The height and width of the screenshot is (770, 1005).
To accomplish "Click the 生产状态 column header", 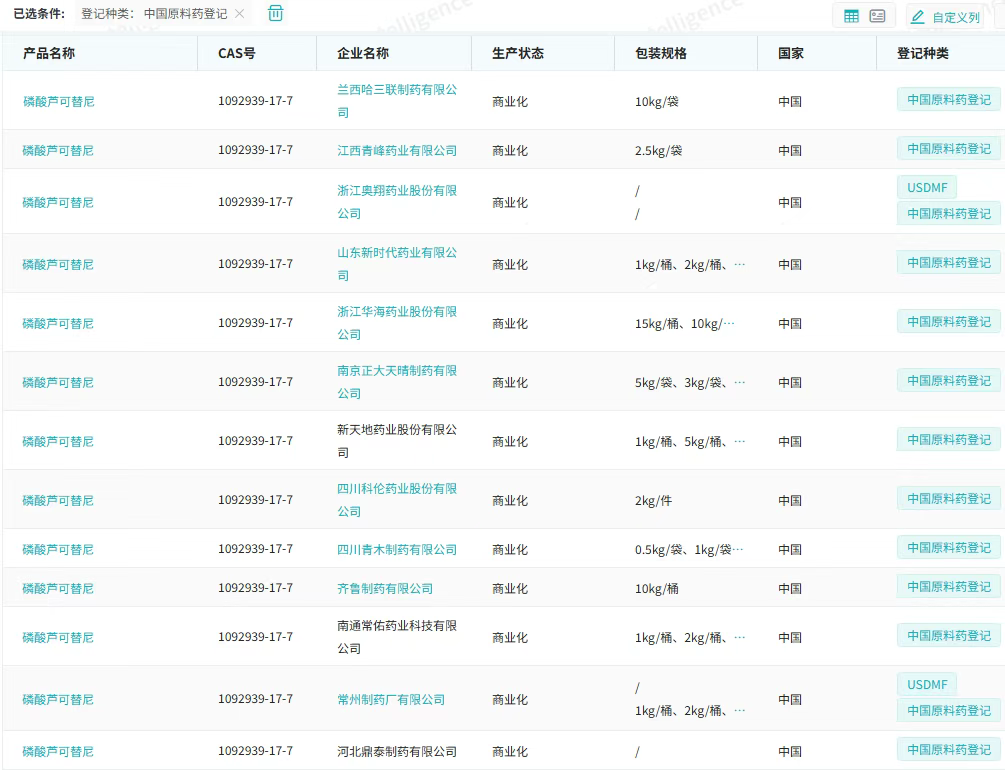I will (518, 53).
